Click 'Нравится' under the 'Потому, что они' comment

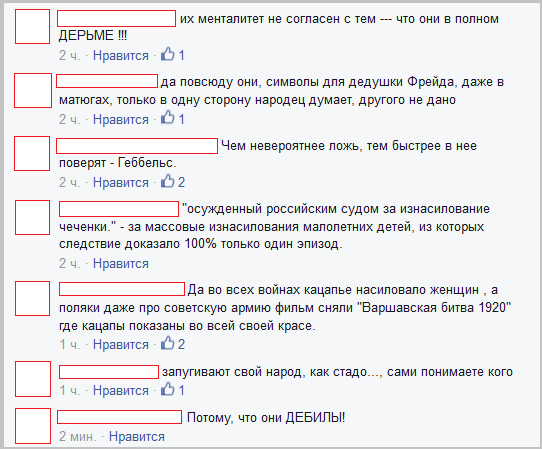(x=137, y=437)
